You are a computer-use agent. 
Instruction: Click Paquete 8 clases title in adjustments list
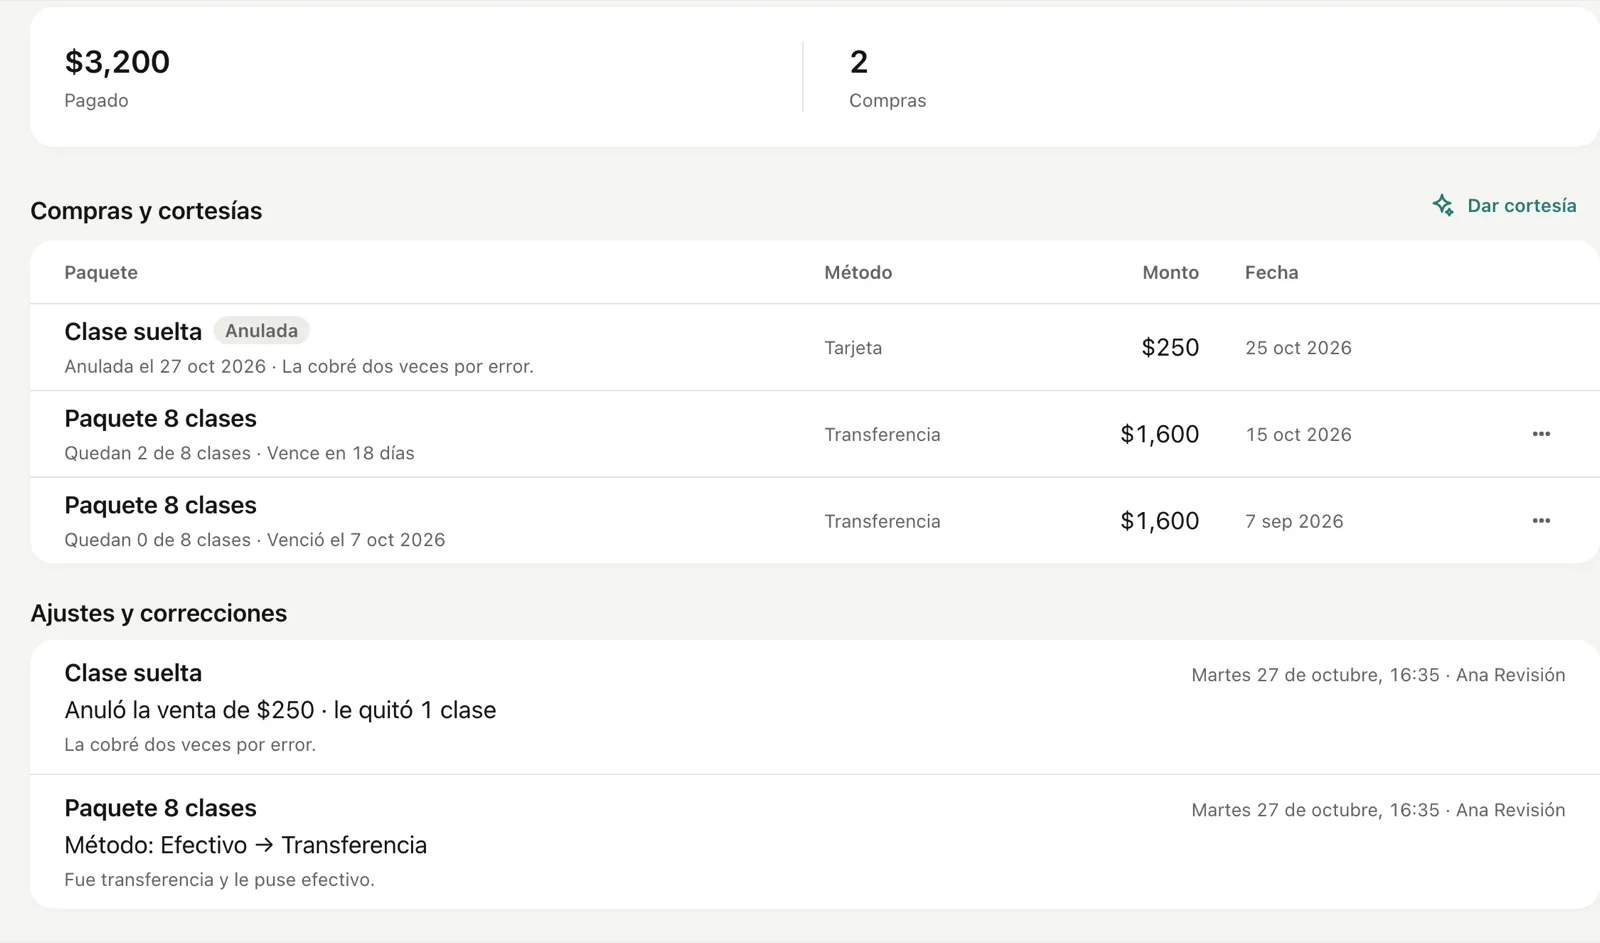click(160, 808)
